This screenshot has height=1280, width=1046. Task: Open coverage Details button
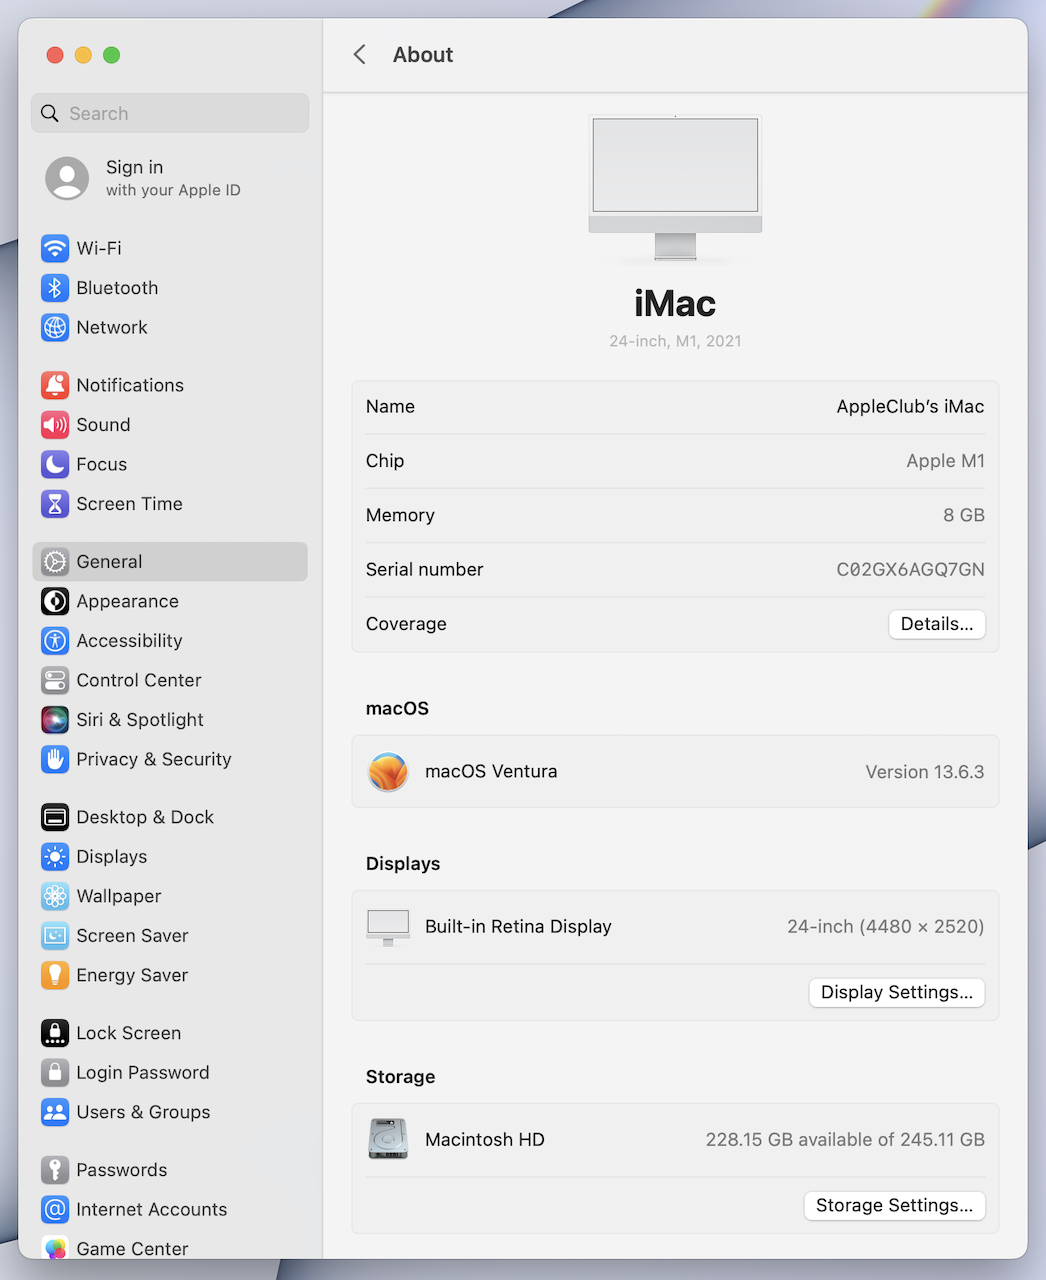point(937,624)
